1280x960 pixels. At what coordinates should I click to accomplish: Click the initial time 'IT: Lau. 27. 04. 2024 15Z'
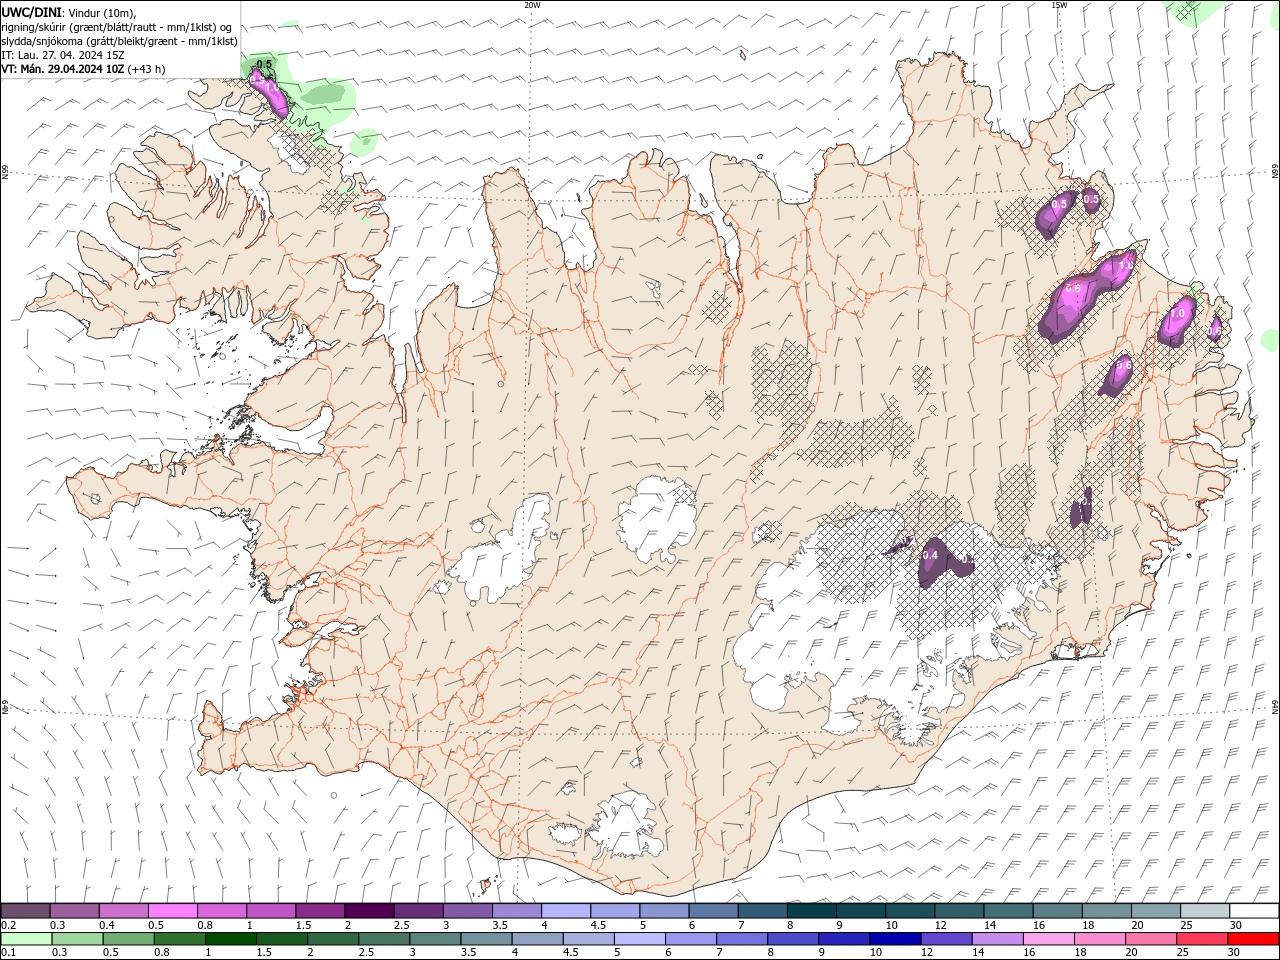click(x=61, y=55)
